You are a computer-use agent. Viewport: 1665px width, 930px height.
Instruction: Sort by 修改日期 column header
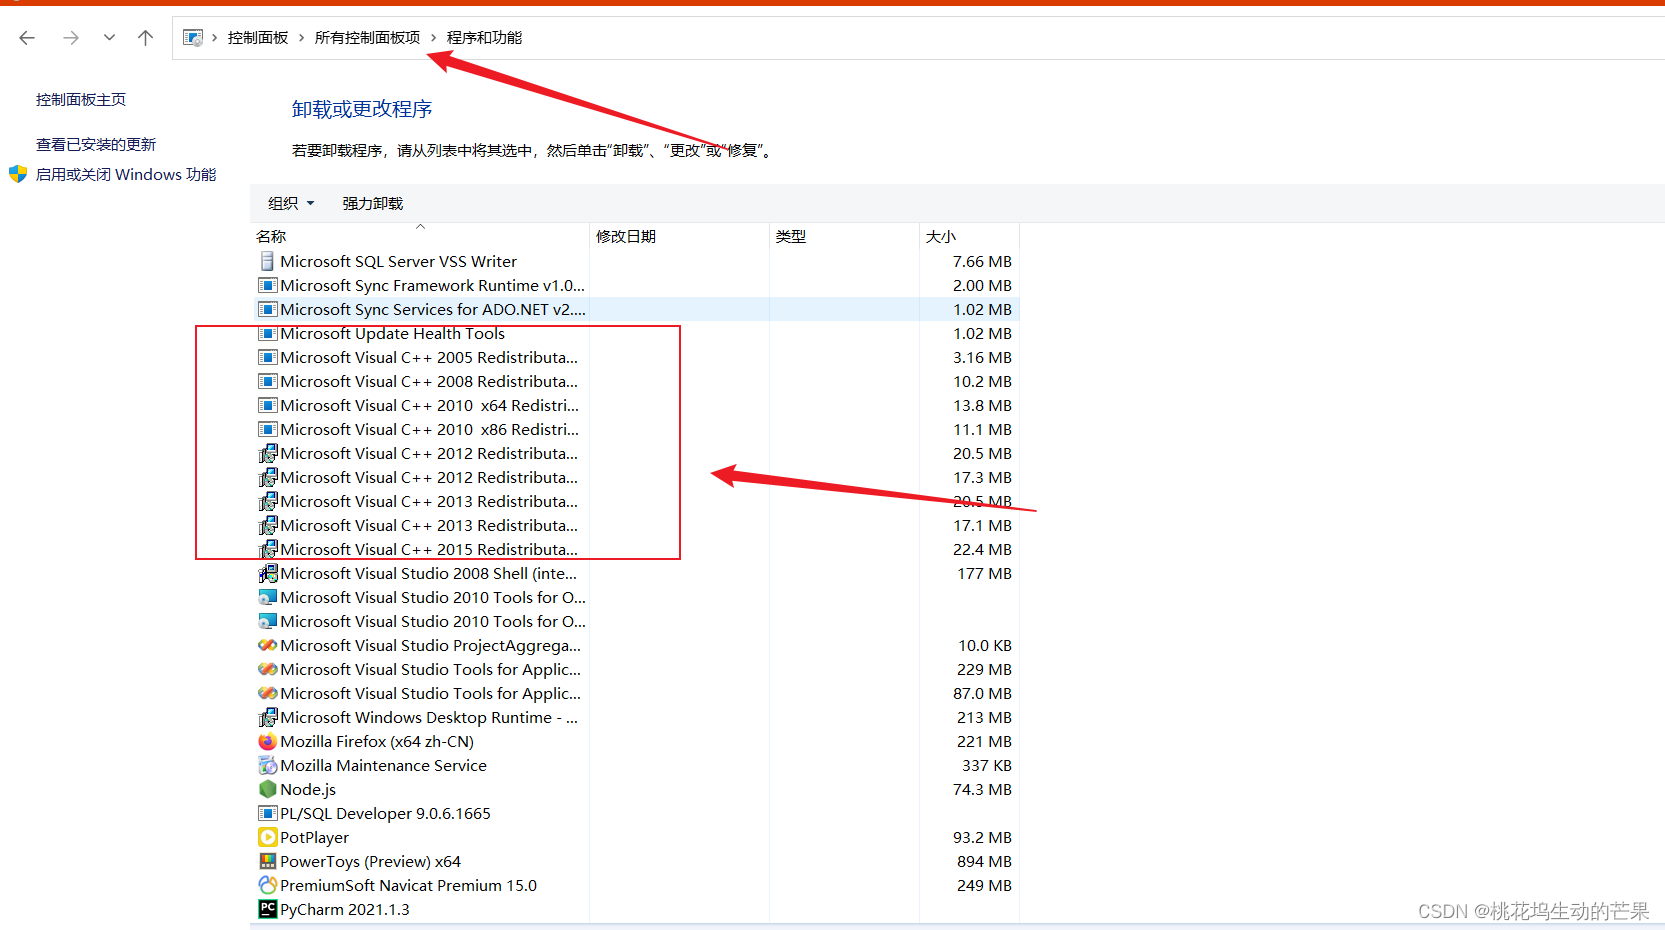click(x=626, y=237)
